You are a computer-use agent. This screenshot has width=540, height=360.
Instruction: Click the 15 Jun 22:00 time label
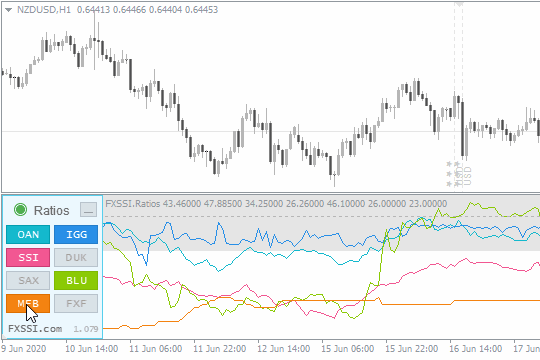412,349
